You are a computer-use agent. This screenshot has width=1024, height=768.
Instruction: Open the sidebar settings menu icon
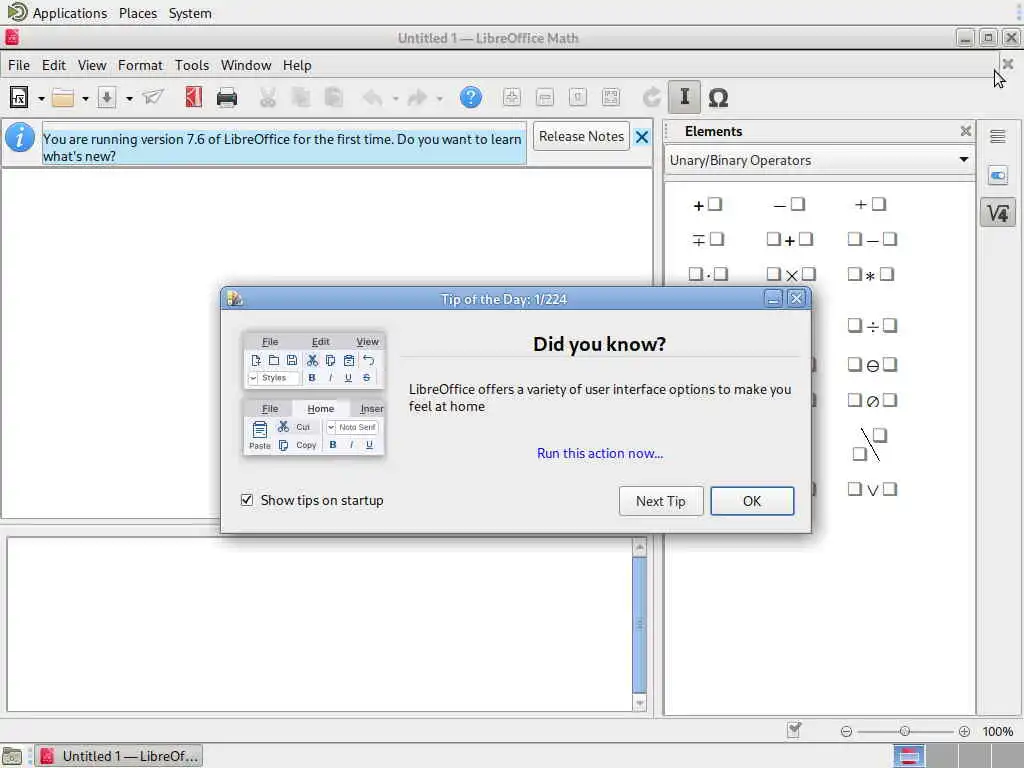coord(997,136)
